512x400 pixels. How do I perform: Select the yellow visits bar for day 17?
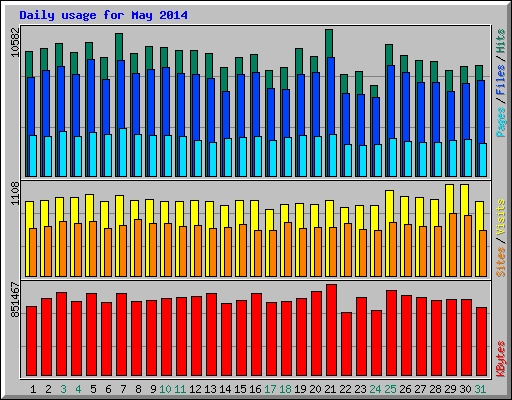pyautogui.click(x=269, y=220)
